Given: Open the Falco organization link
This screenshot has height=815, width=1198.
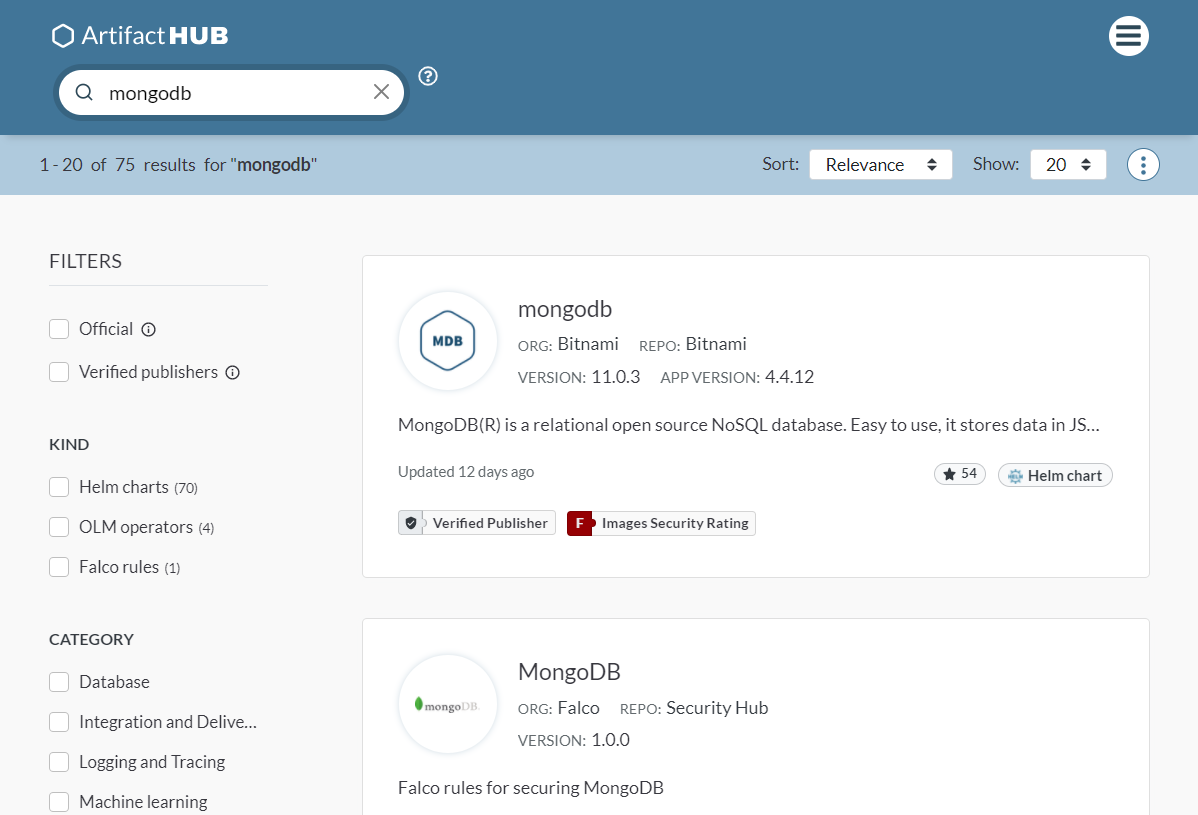Looking at the screenshot, I should tap(578, 708).
